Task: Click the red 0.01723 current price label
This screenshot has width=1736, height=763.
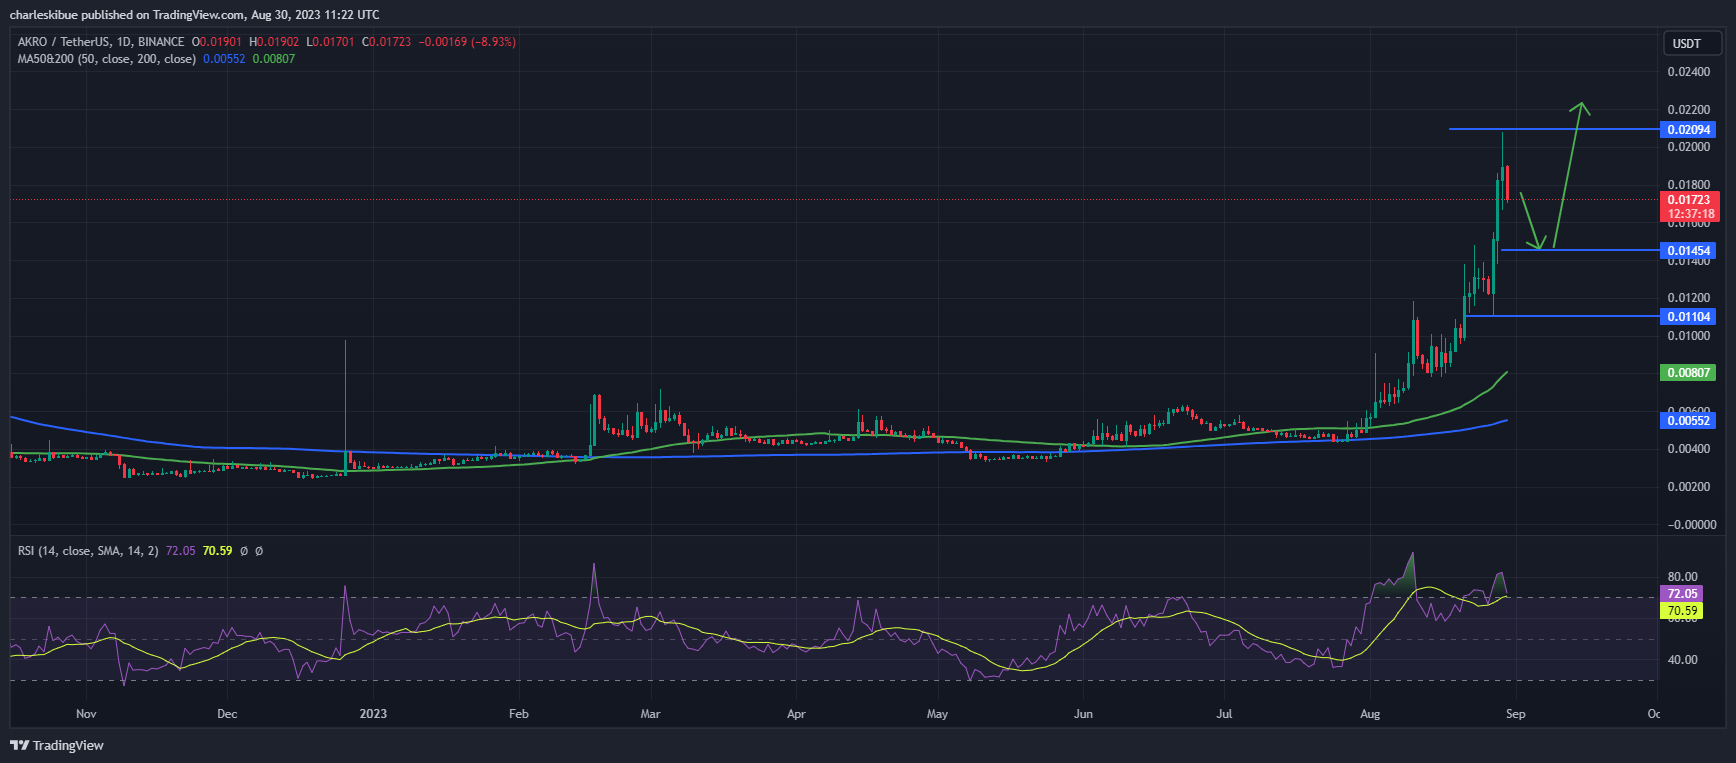Action: [x=1689, y=207]
